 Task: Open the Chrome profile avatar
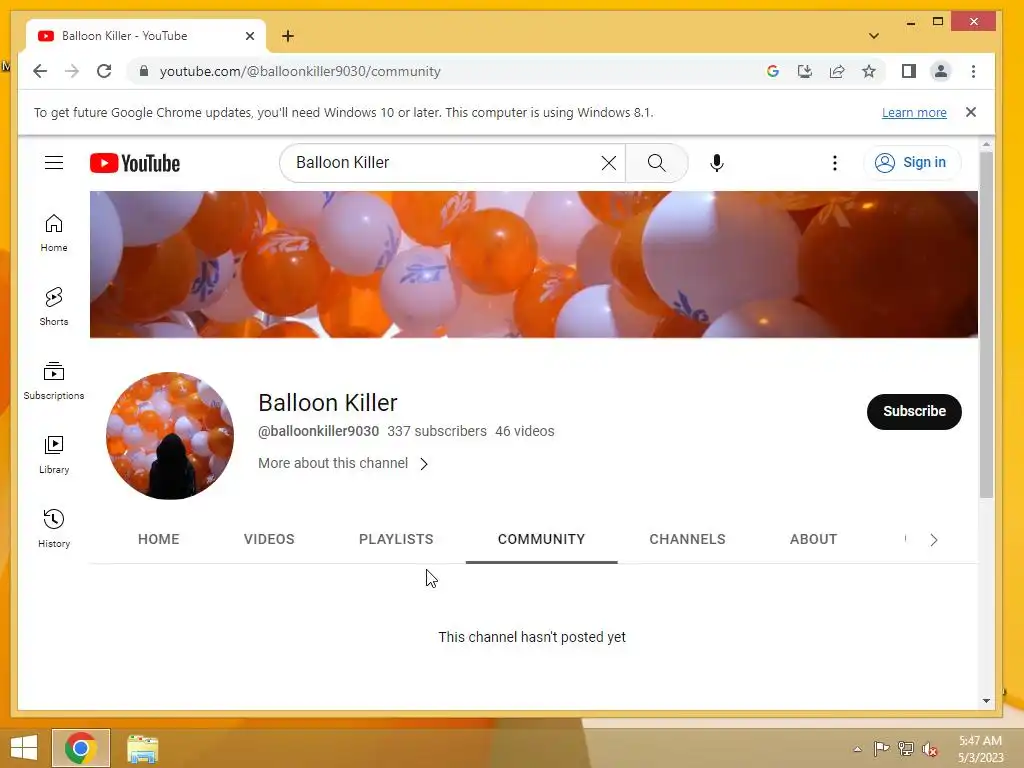coord(940,71)
